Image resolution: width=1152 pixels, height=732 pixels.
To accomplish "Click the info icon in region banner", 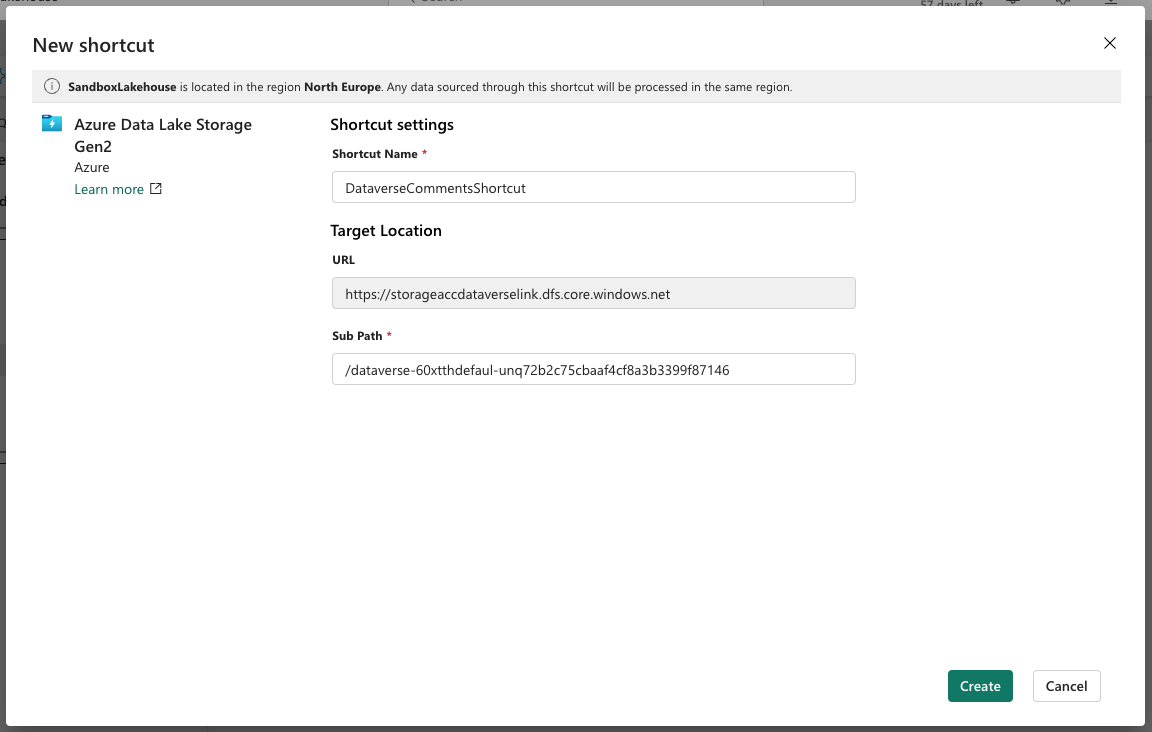I will (x=51, y=87).
